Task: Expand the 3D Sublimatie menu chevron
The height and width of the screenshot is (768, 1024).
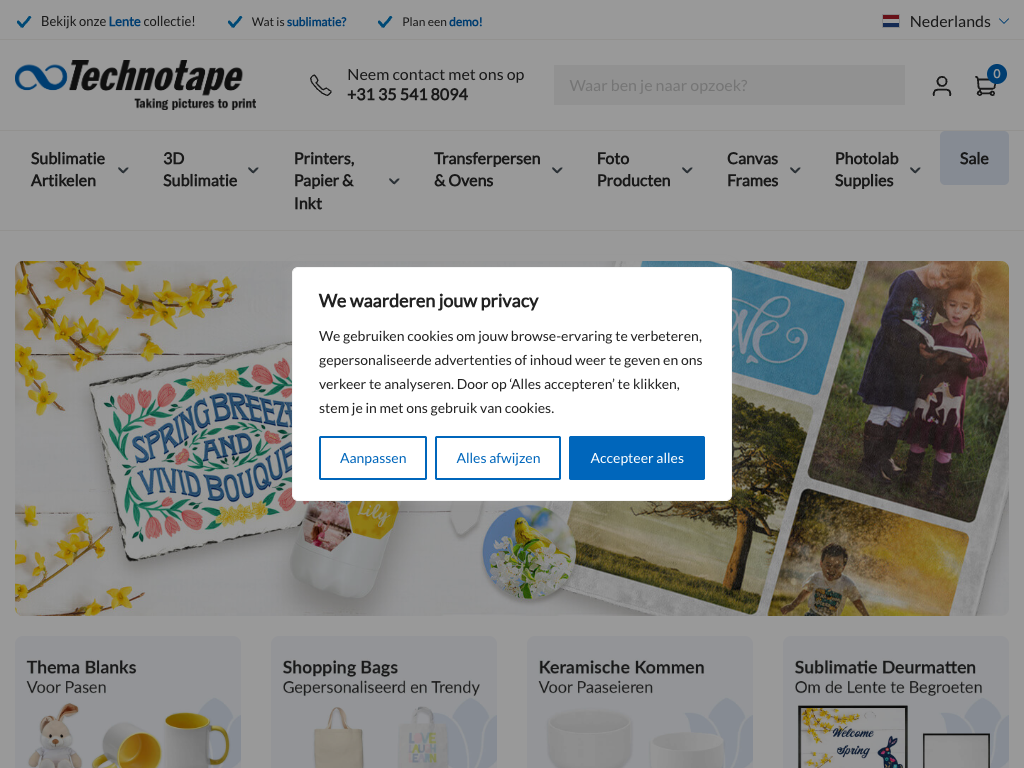Action: [253, 170]
